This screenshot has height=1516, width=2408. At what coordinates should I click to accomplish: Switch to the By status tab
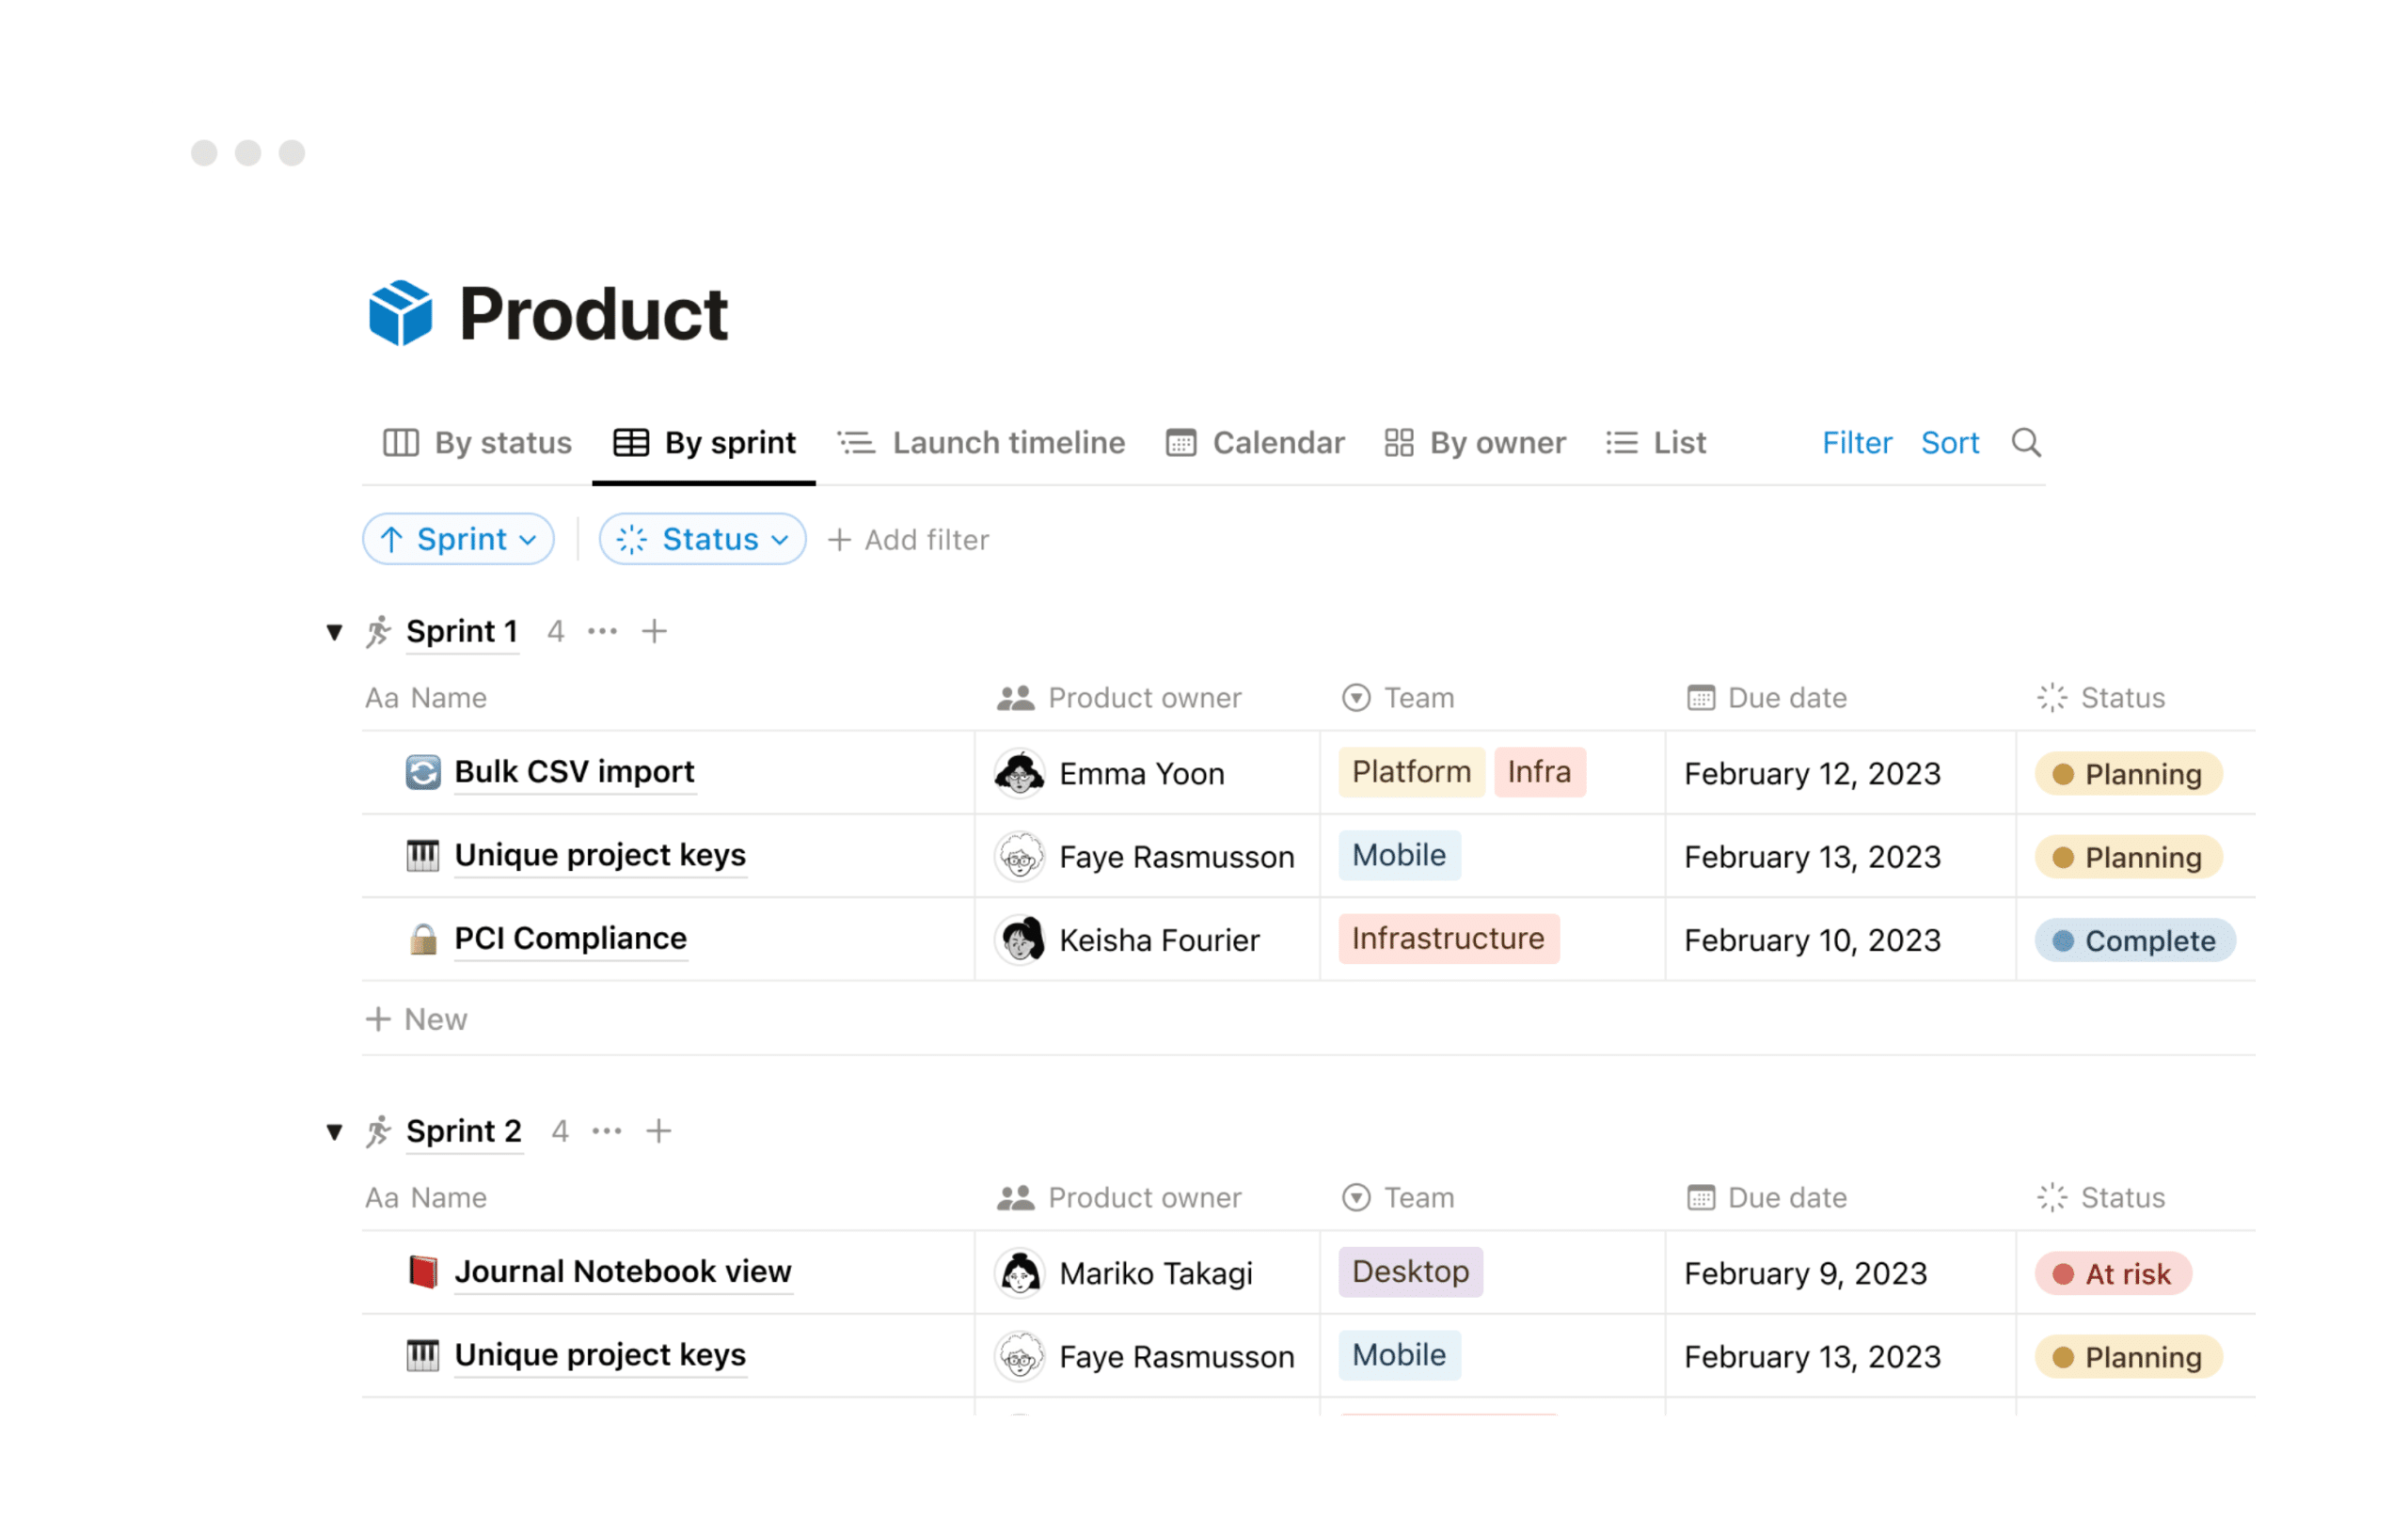pos(477,442)
